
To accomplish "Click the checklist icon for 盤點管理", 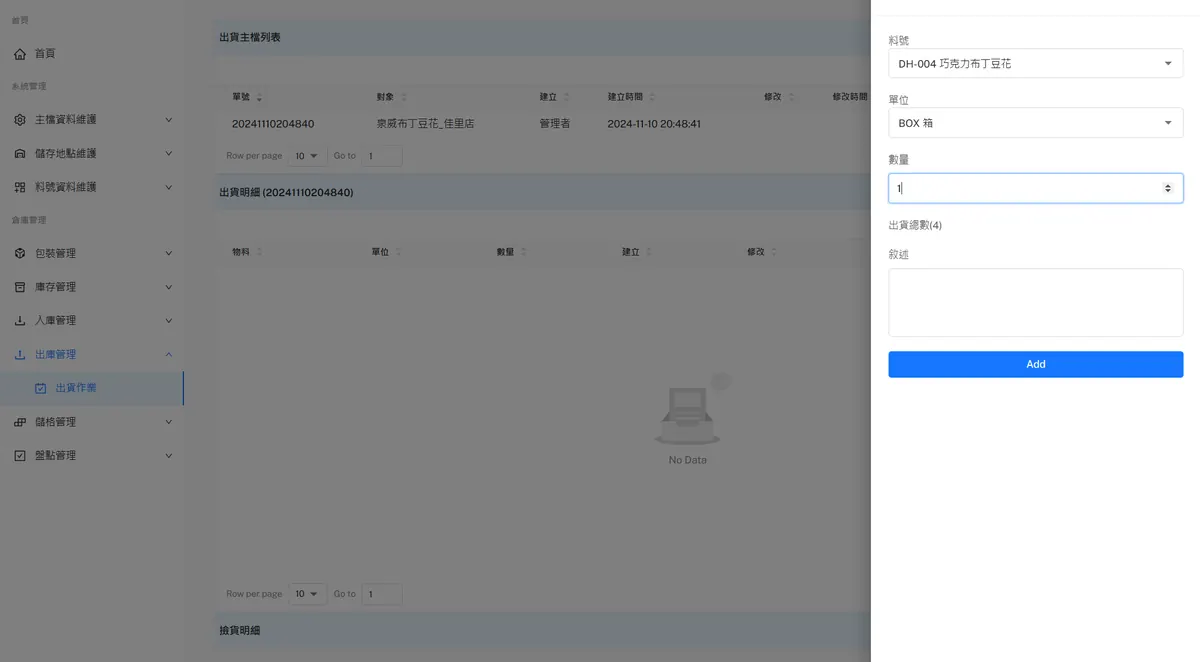I will 20,456.
